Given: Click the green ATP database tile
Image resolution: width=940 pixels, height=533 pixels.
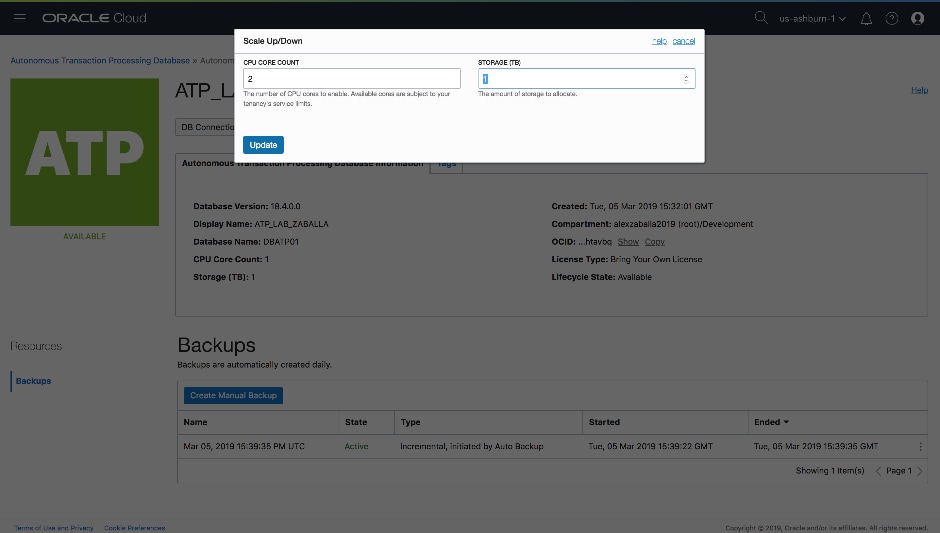Looking at the screenshot, I should pos(85,152).
